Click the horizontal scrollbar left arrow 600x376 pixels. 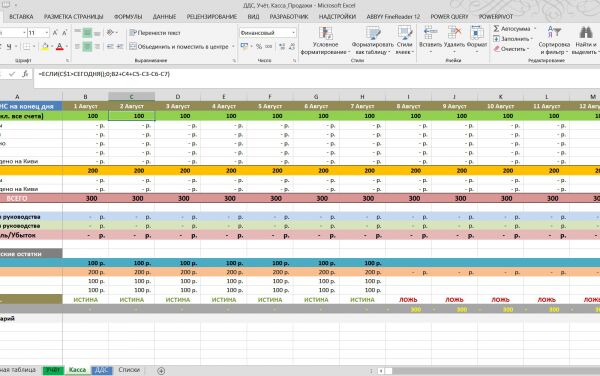(381, 371)
